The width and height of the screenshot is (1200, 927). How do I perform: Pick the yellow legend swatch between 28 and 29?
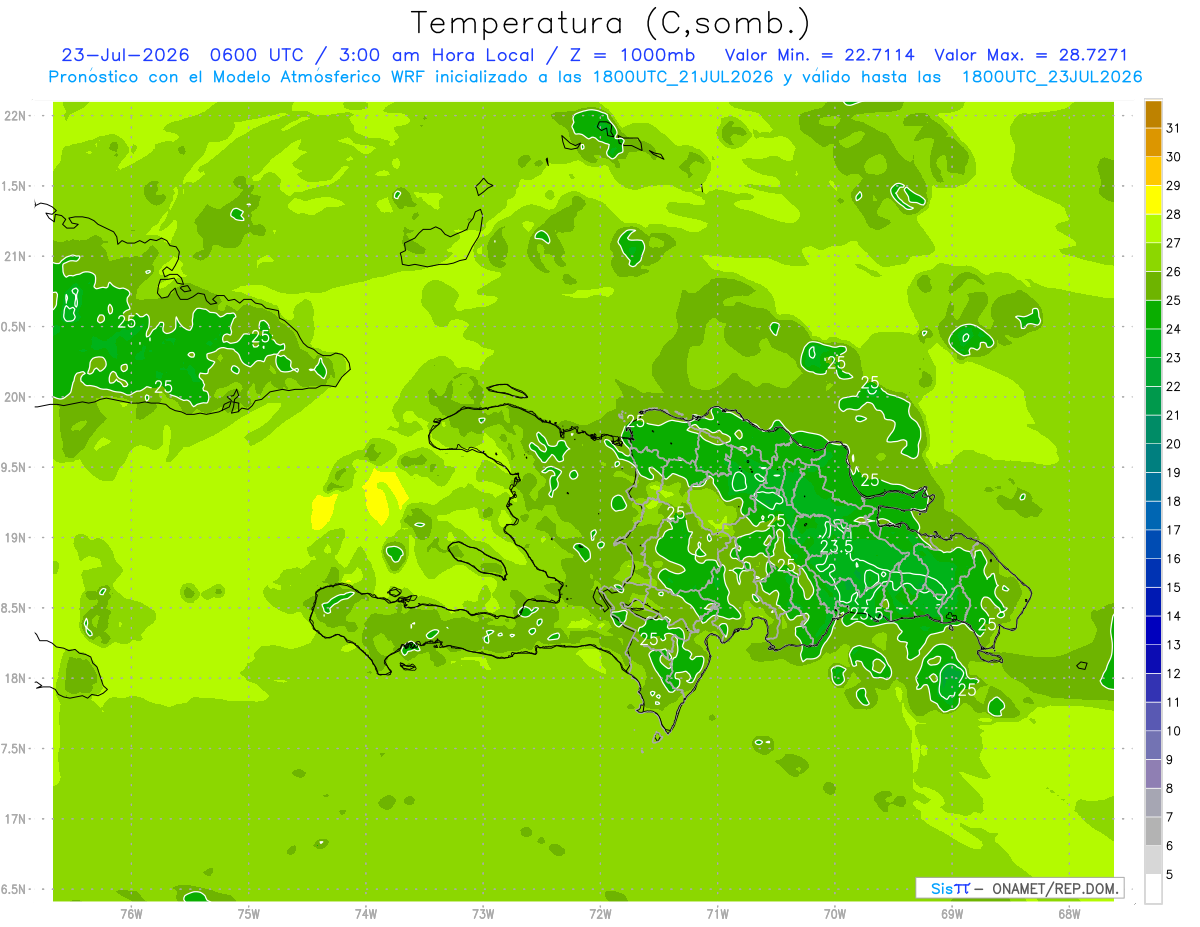pos(1153,200)
